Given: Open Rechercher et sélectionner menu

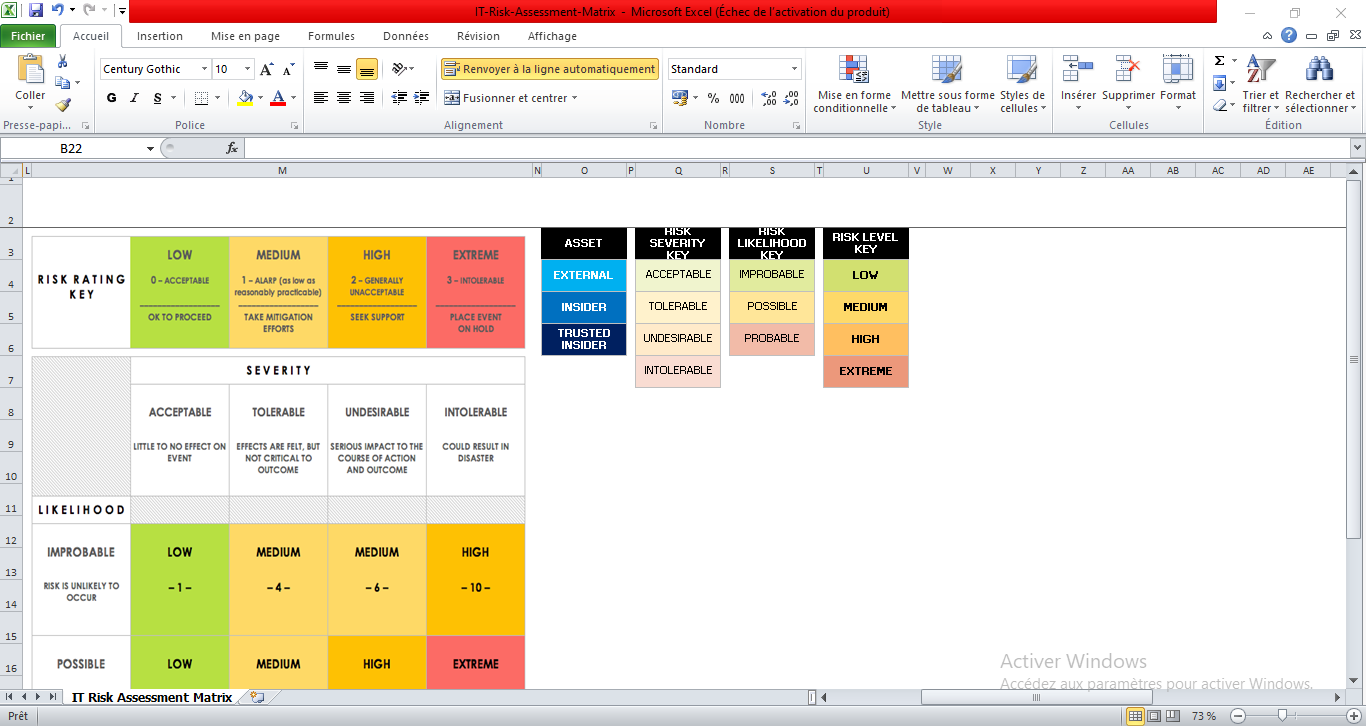Looking at the screenshot, I should click(1320, 84).
